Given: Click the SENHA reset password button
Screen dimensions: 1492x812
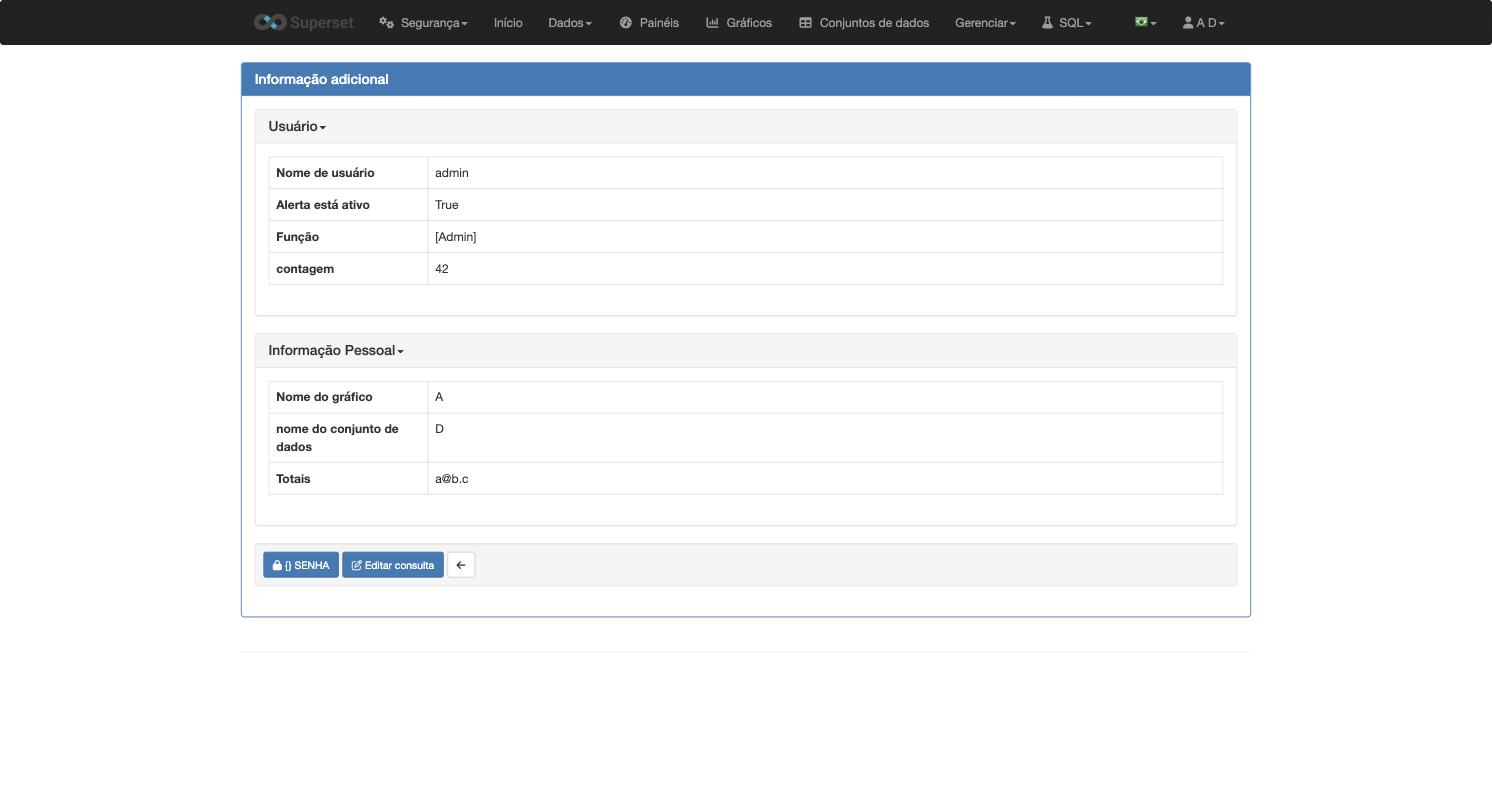Looking at the screenshot, I should [x=301, y=565].
